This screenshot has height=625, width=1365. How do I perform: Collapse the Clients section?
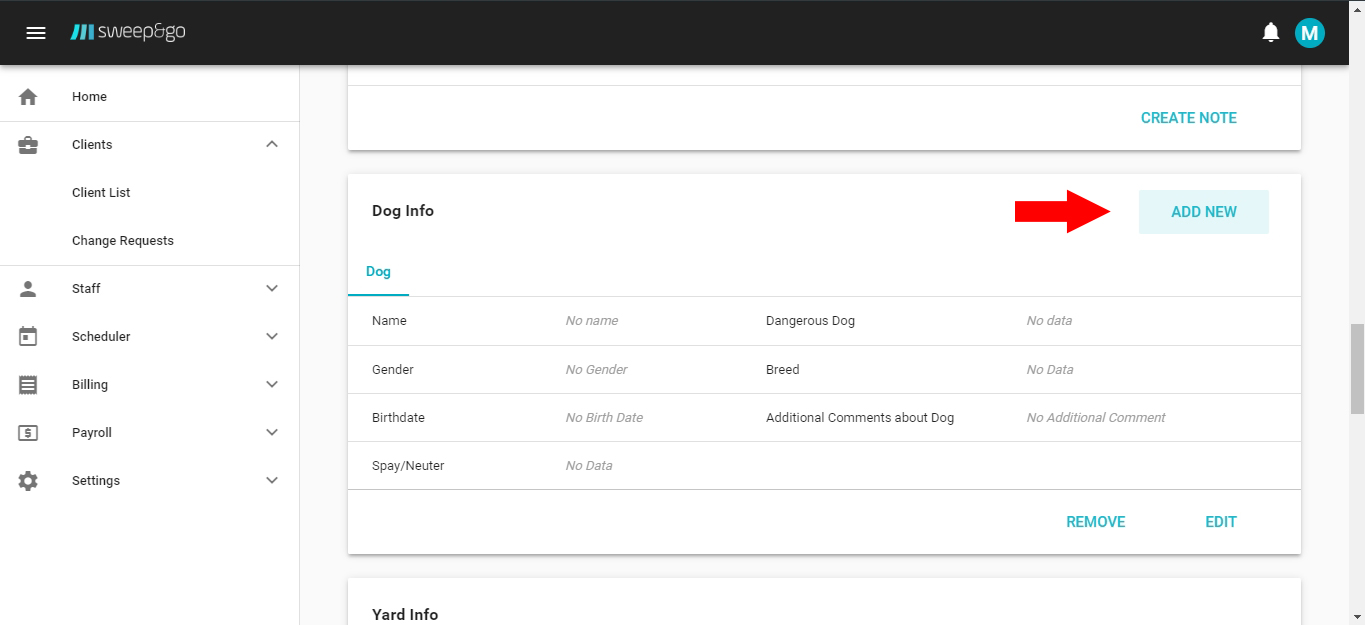pos(271,143)
